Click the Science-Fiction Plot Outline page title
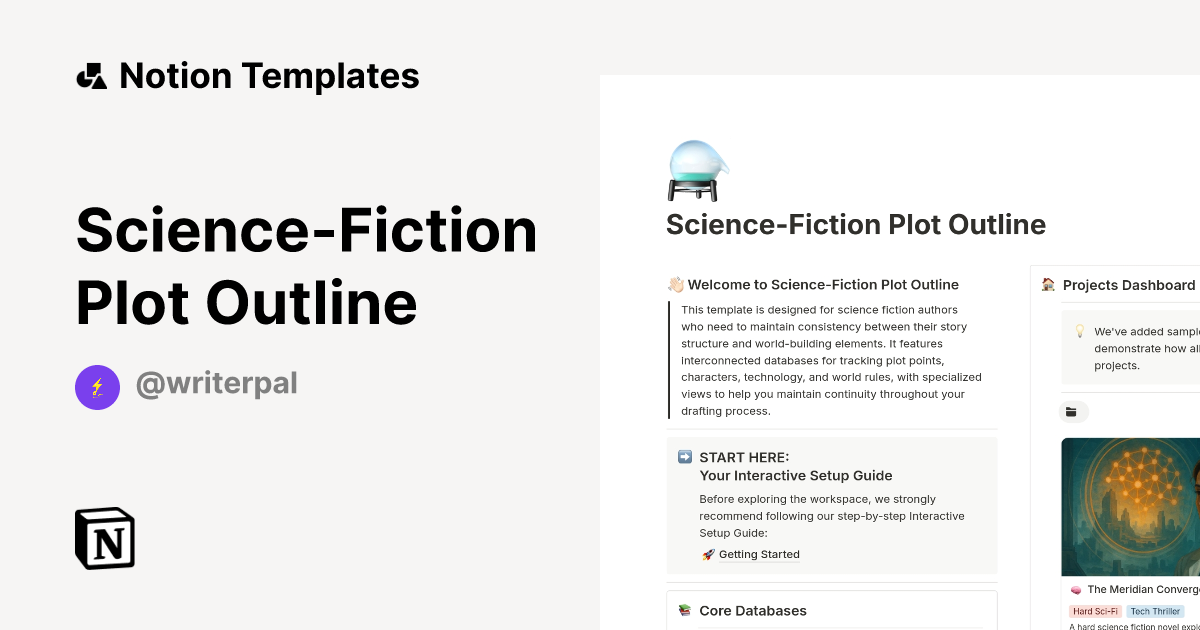This screenshot has width=1200, height=630. [856, 224]
